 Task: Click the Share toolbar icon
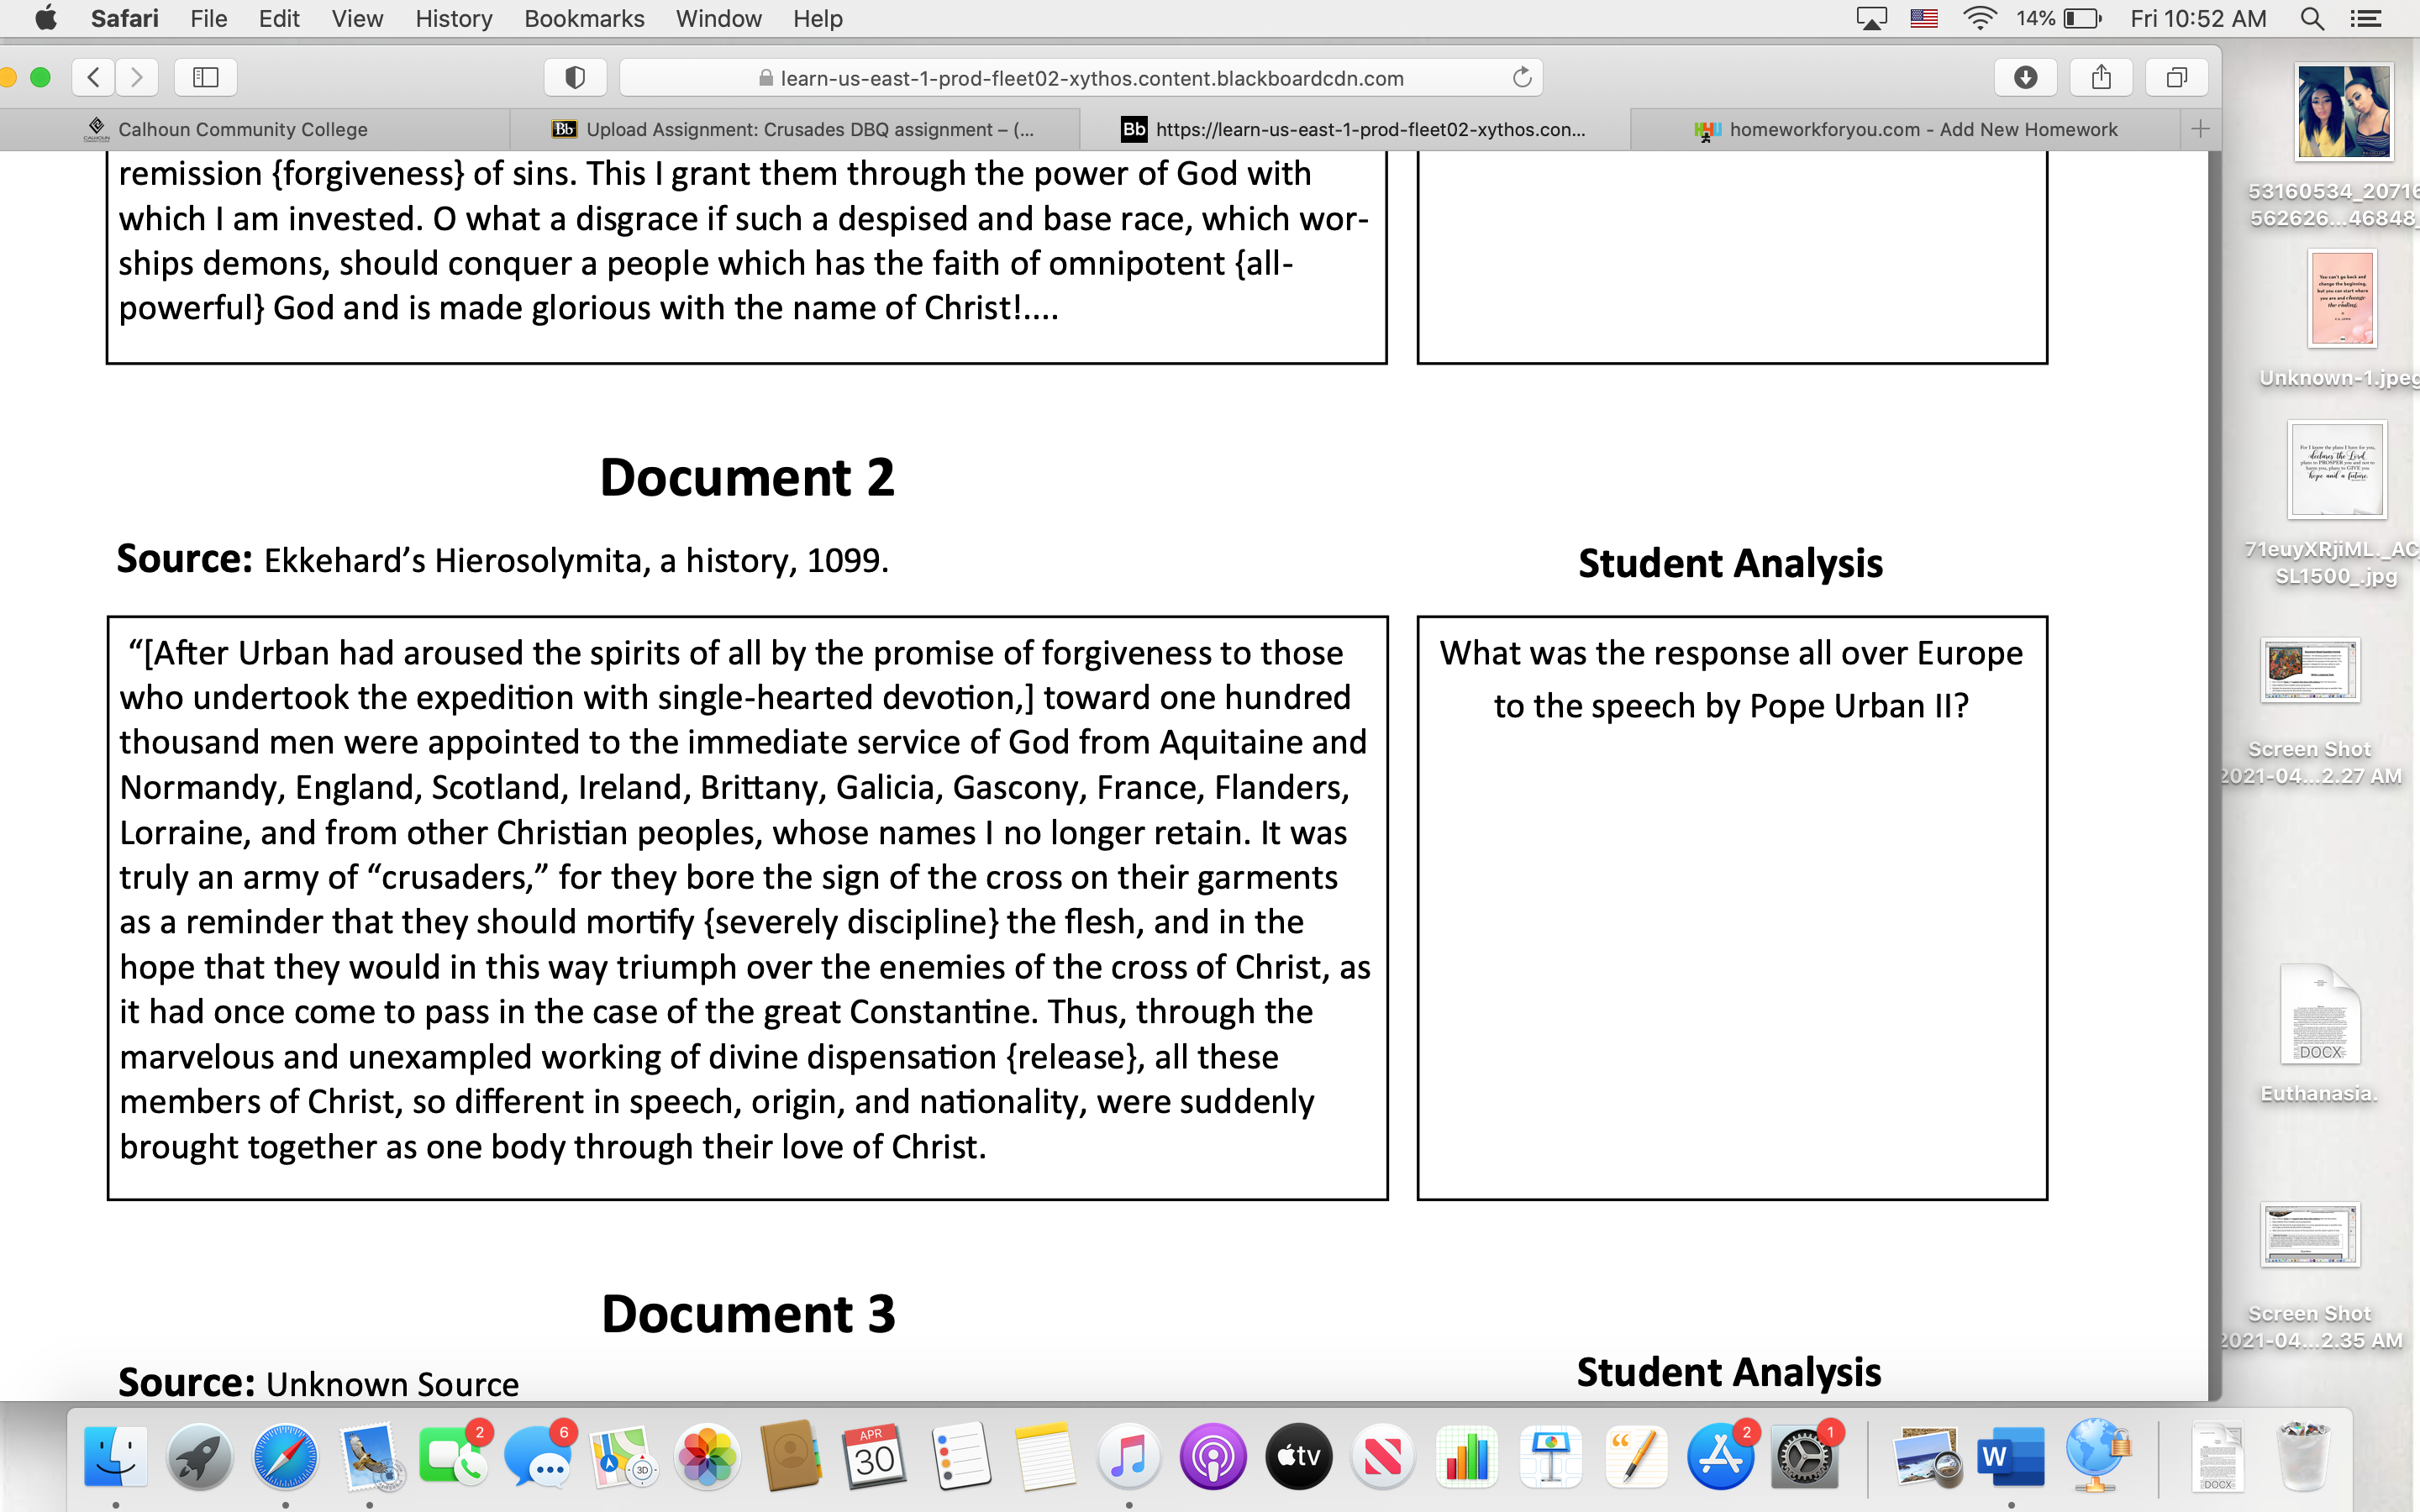tap(2101, 77)
